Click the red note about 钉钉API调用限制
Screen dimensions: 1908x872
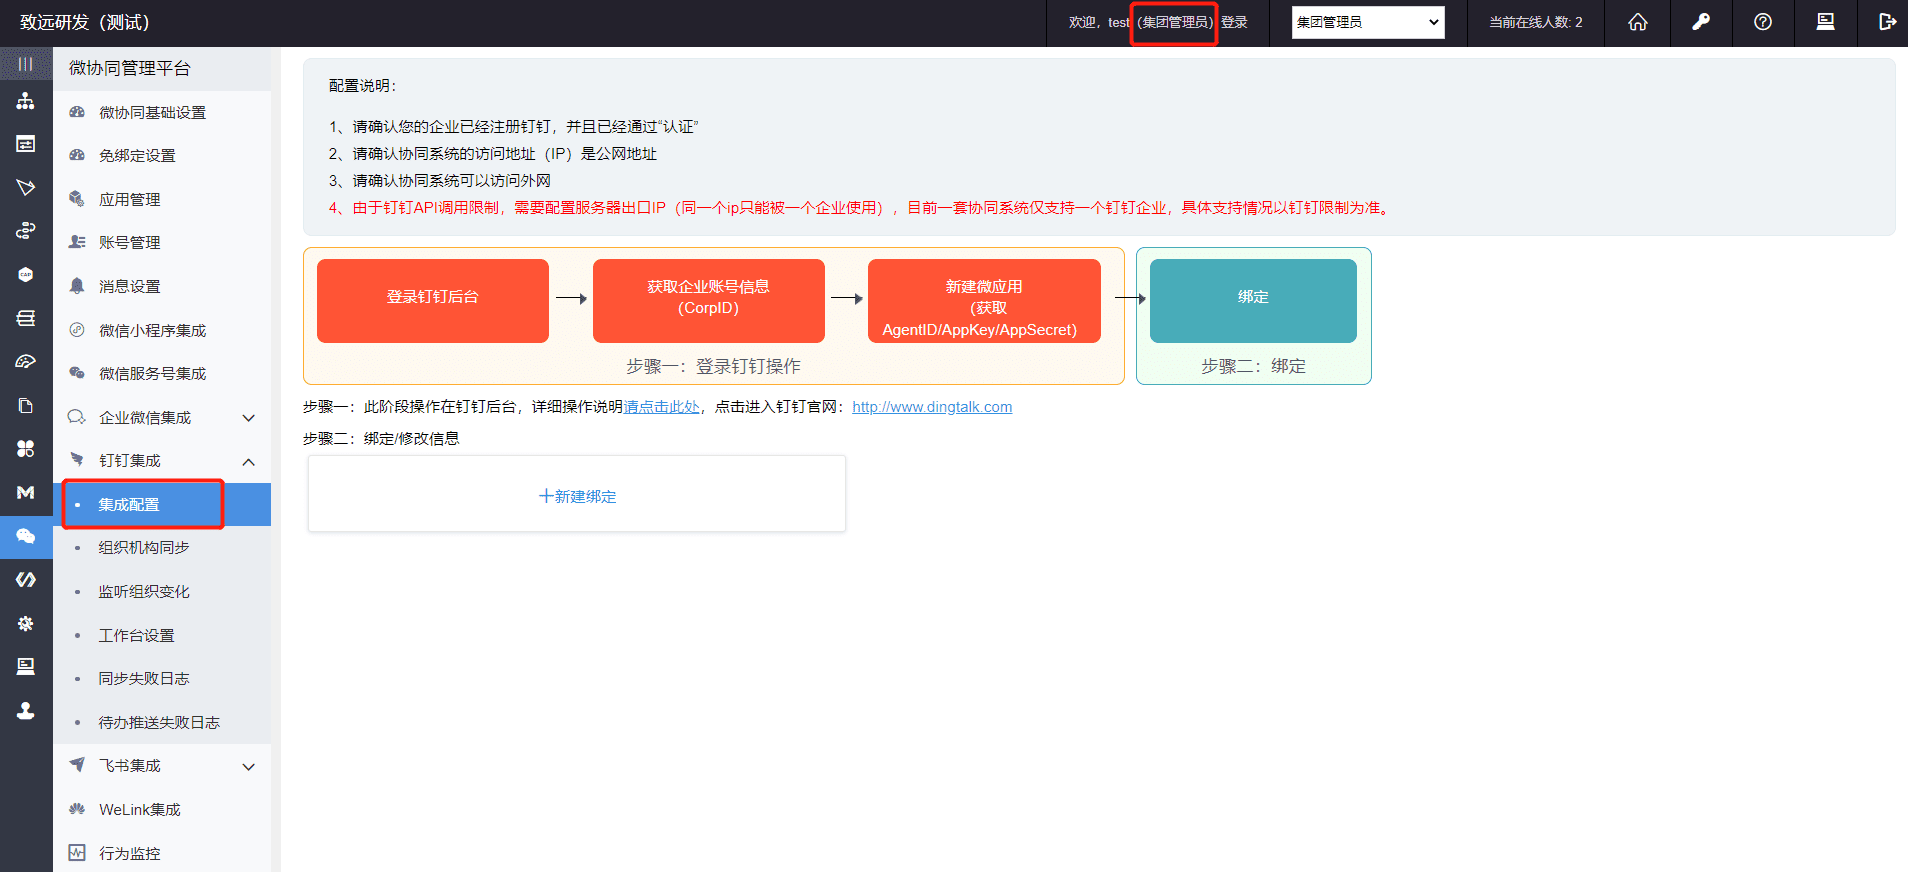pyautogui.click(x=860, y=208)
